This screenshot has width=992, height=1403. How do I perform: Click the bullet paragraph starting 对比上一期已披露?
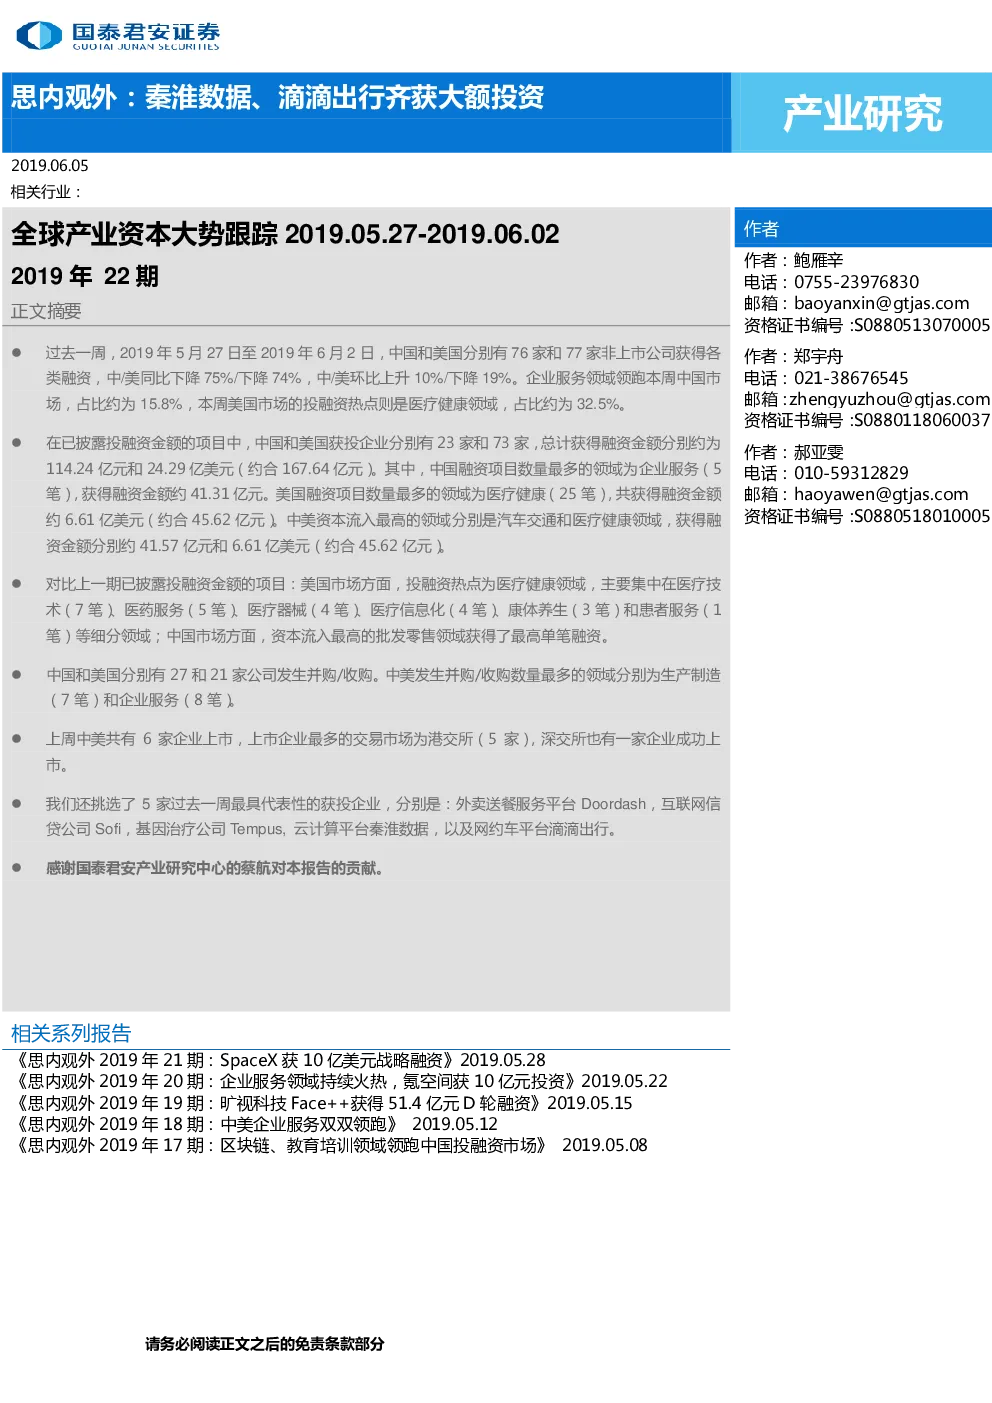(x=383, y=610)
